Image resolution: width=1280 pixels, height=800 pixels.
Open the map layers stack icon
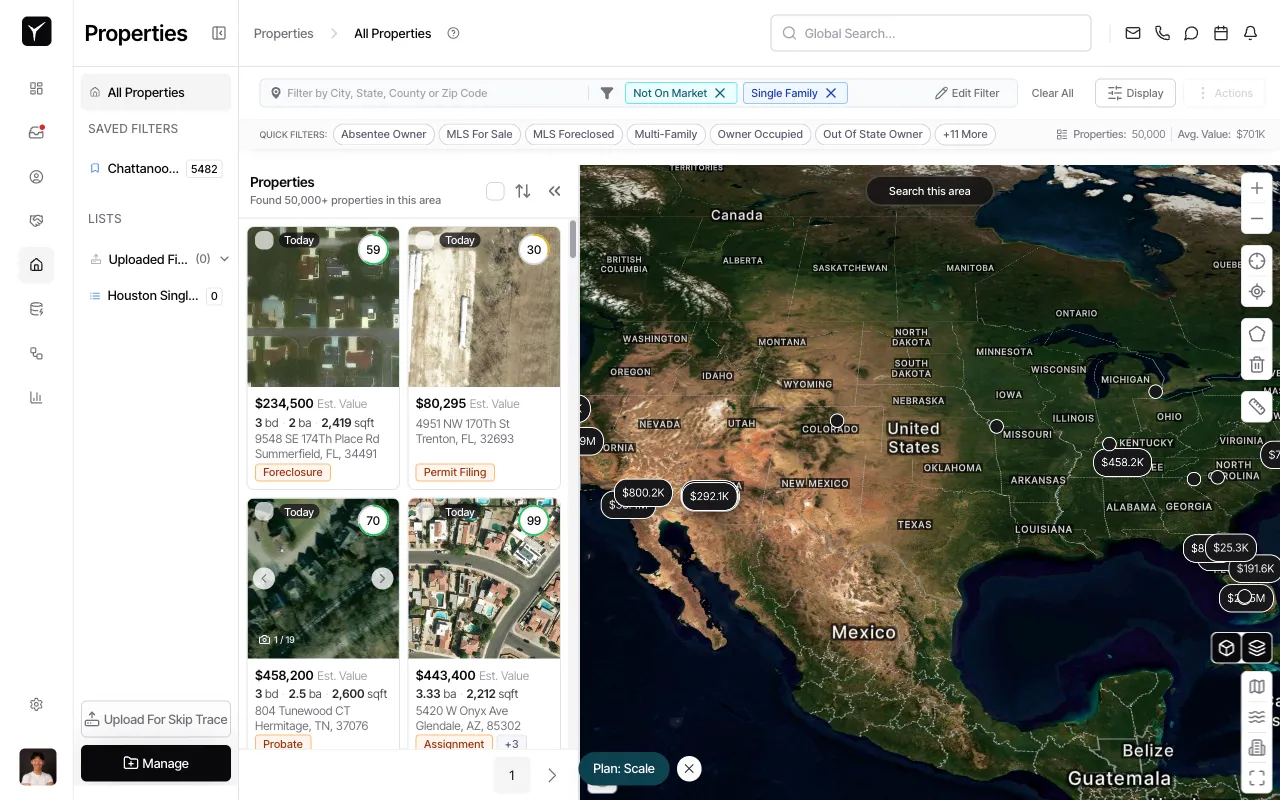click(1257, 648)
